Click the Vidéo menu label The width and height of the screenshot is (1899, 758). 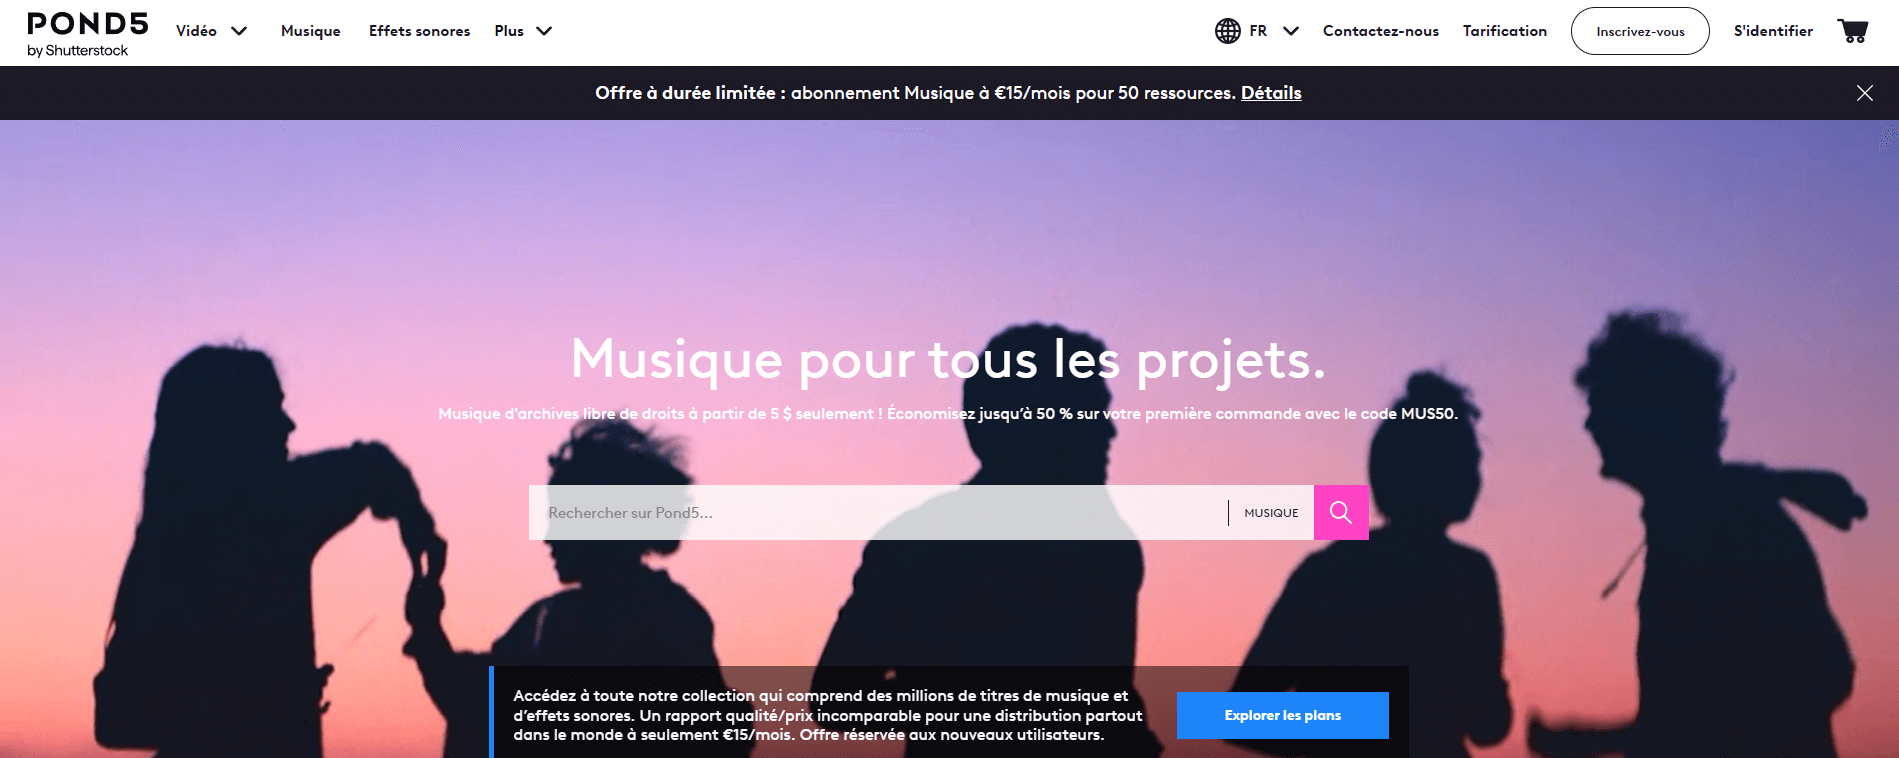pyautogui.click(x=196, y=31)
